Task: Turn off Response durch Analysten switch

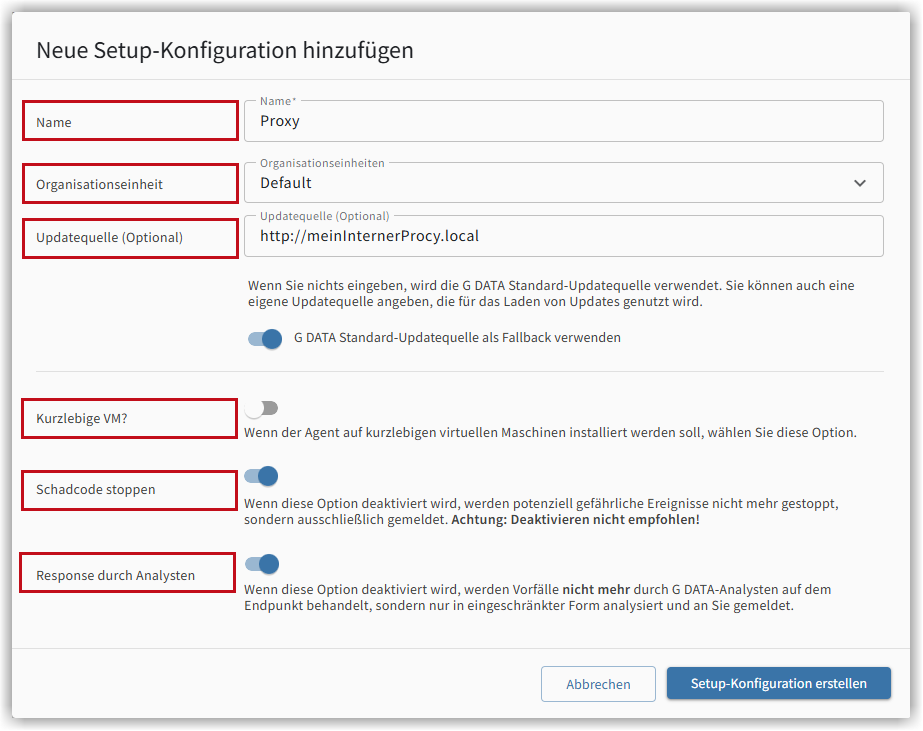Action: tap(262, 564)
